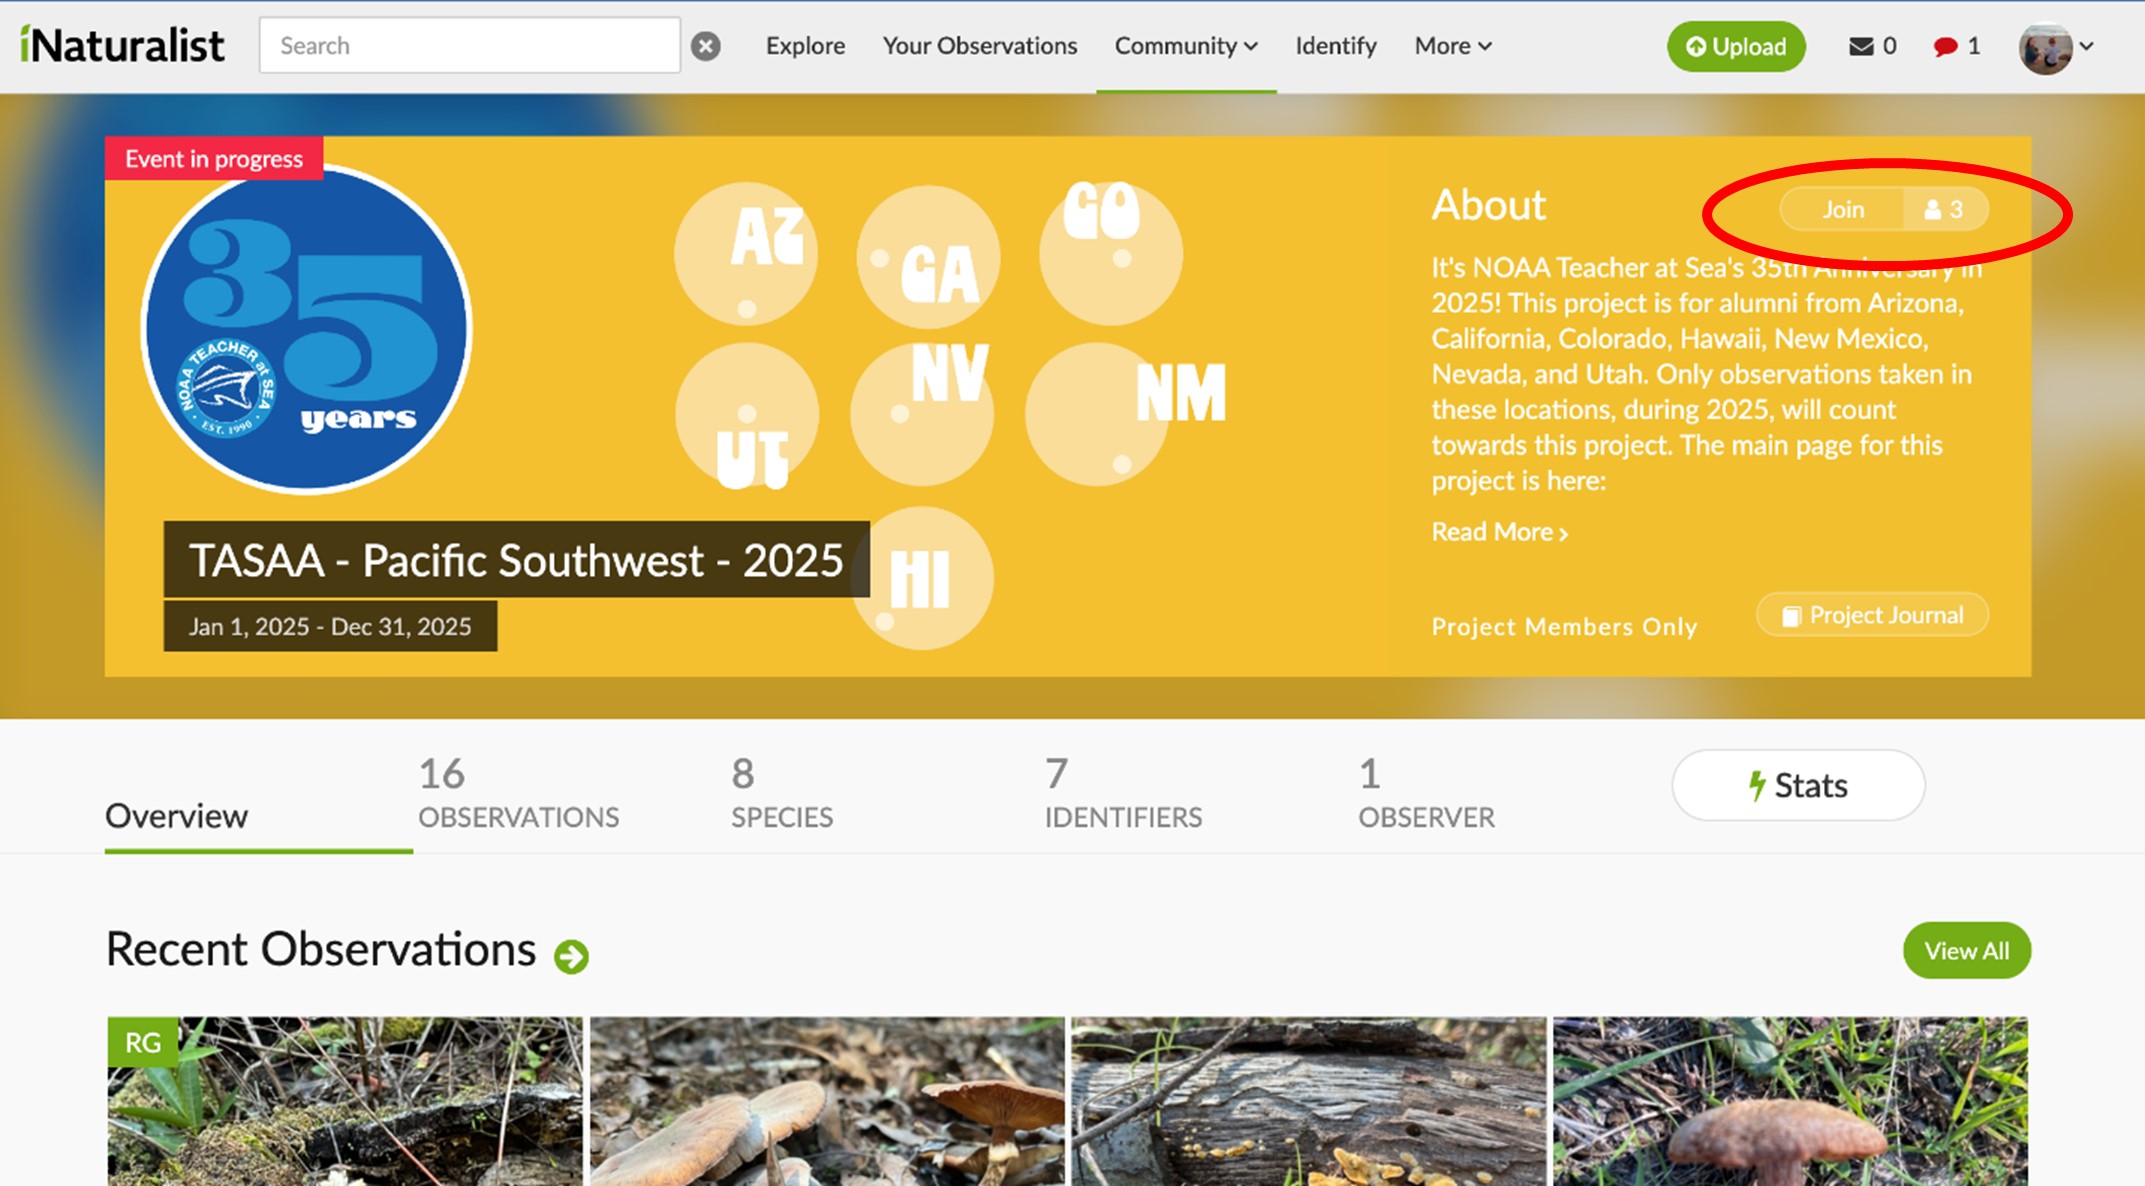The image size is (2145, 1186).
Task: Go to Explore in the navigation
Action: (x=805, y=46)
